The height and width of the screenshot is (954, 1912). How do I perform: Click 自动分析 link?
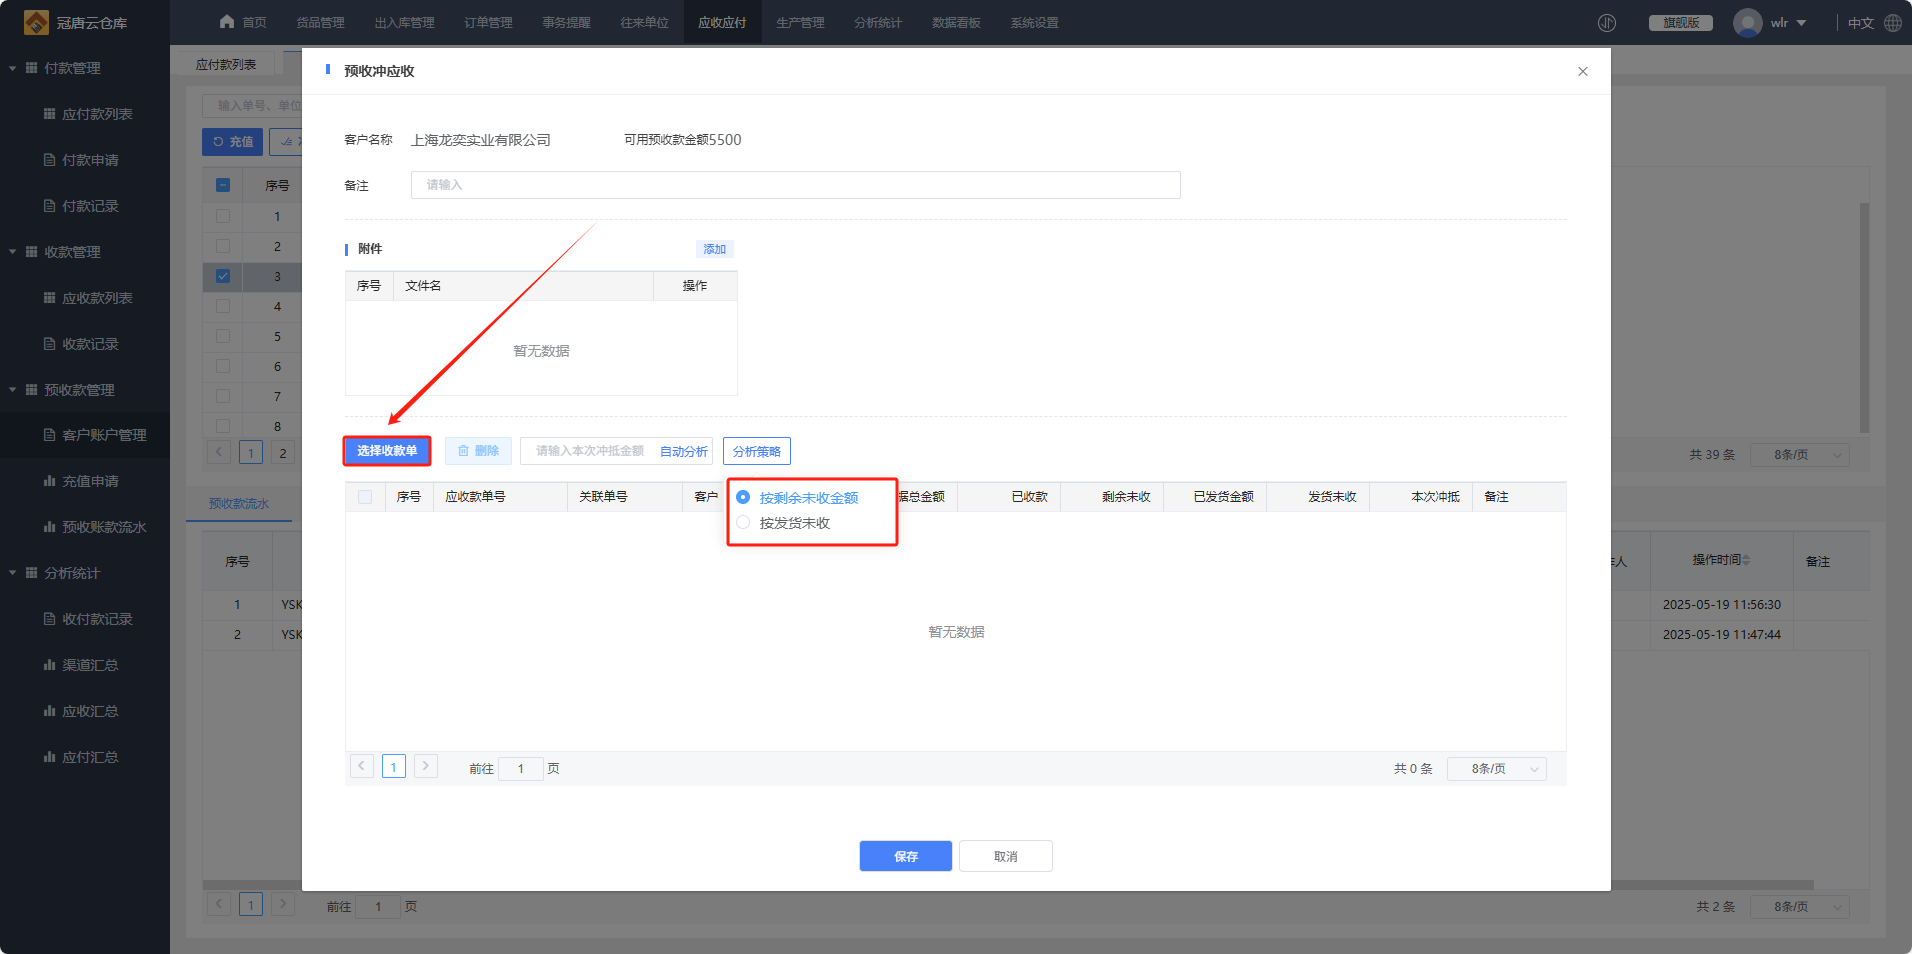[x=684, y=451]
